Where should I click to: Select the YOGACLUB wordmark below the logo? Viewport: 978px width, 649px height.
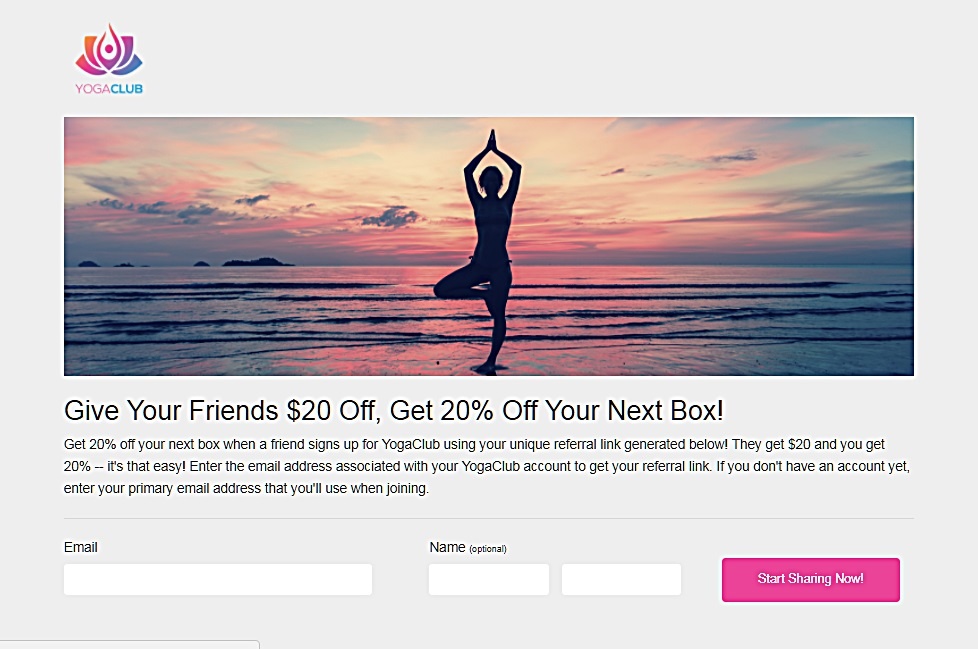109,88
